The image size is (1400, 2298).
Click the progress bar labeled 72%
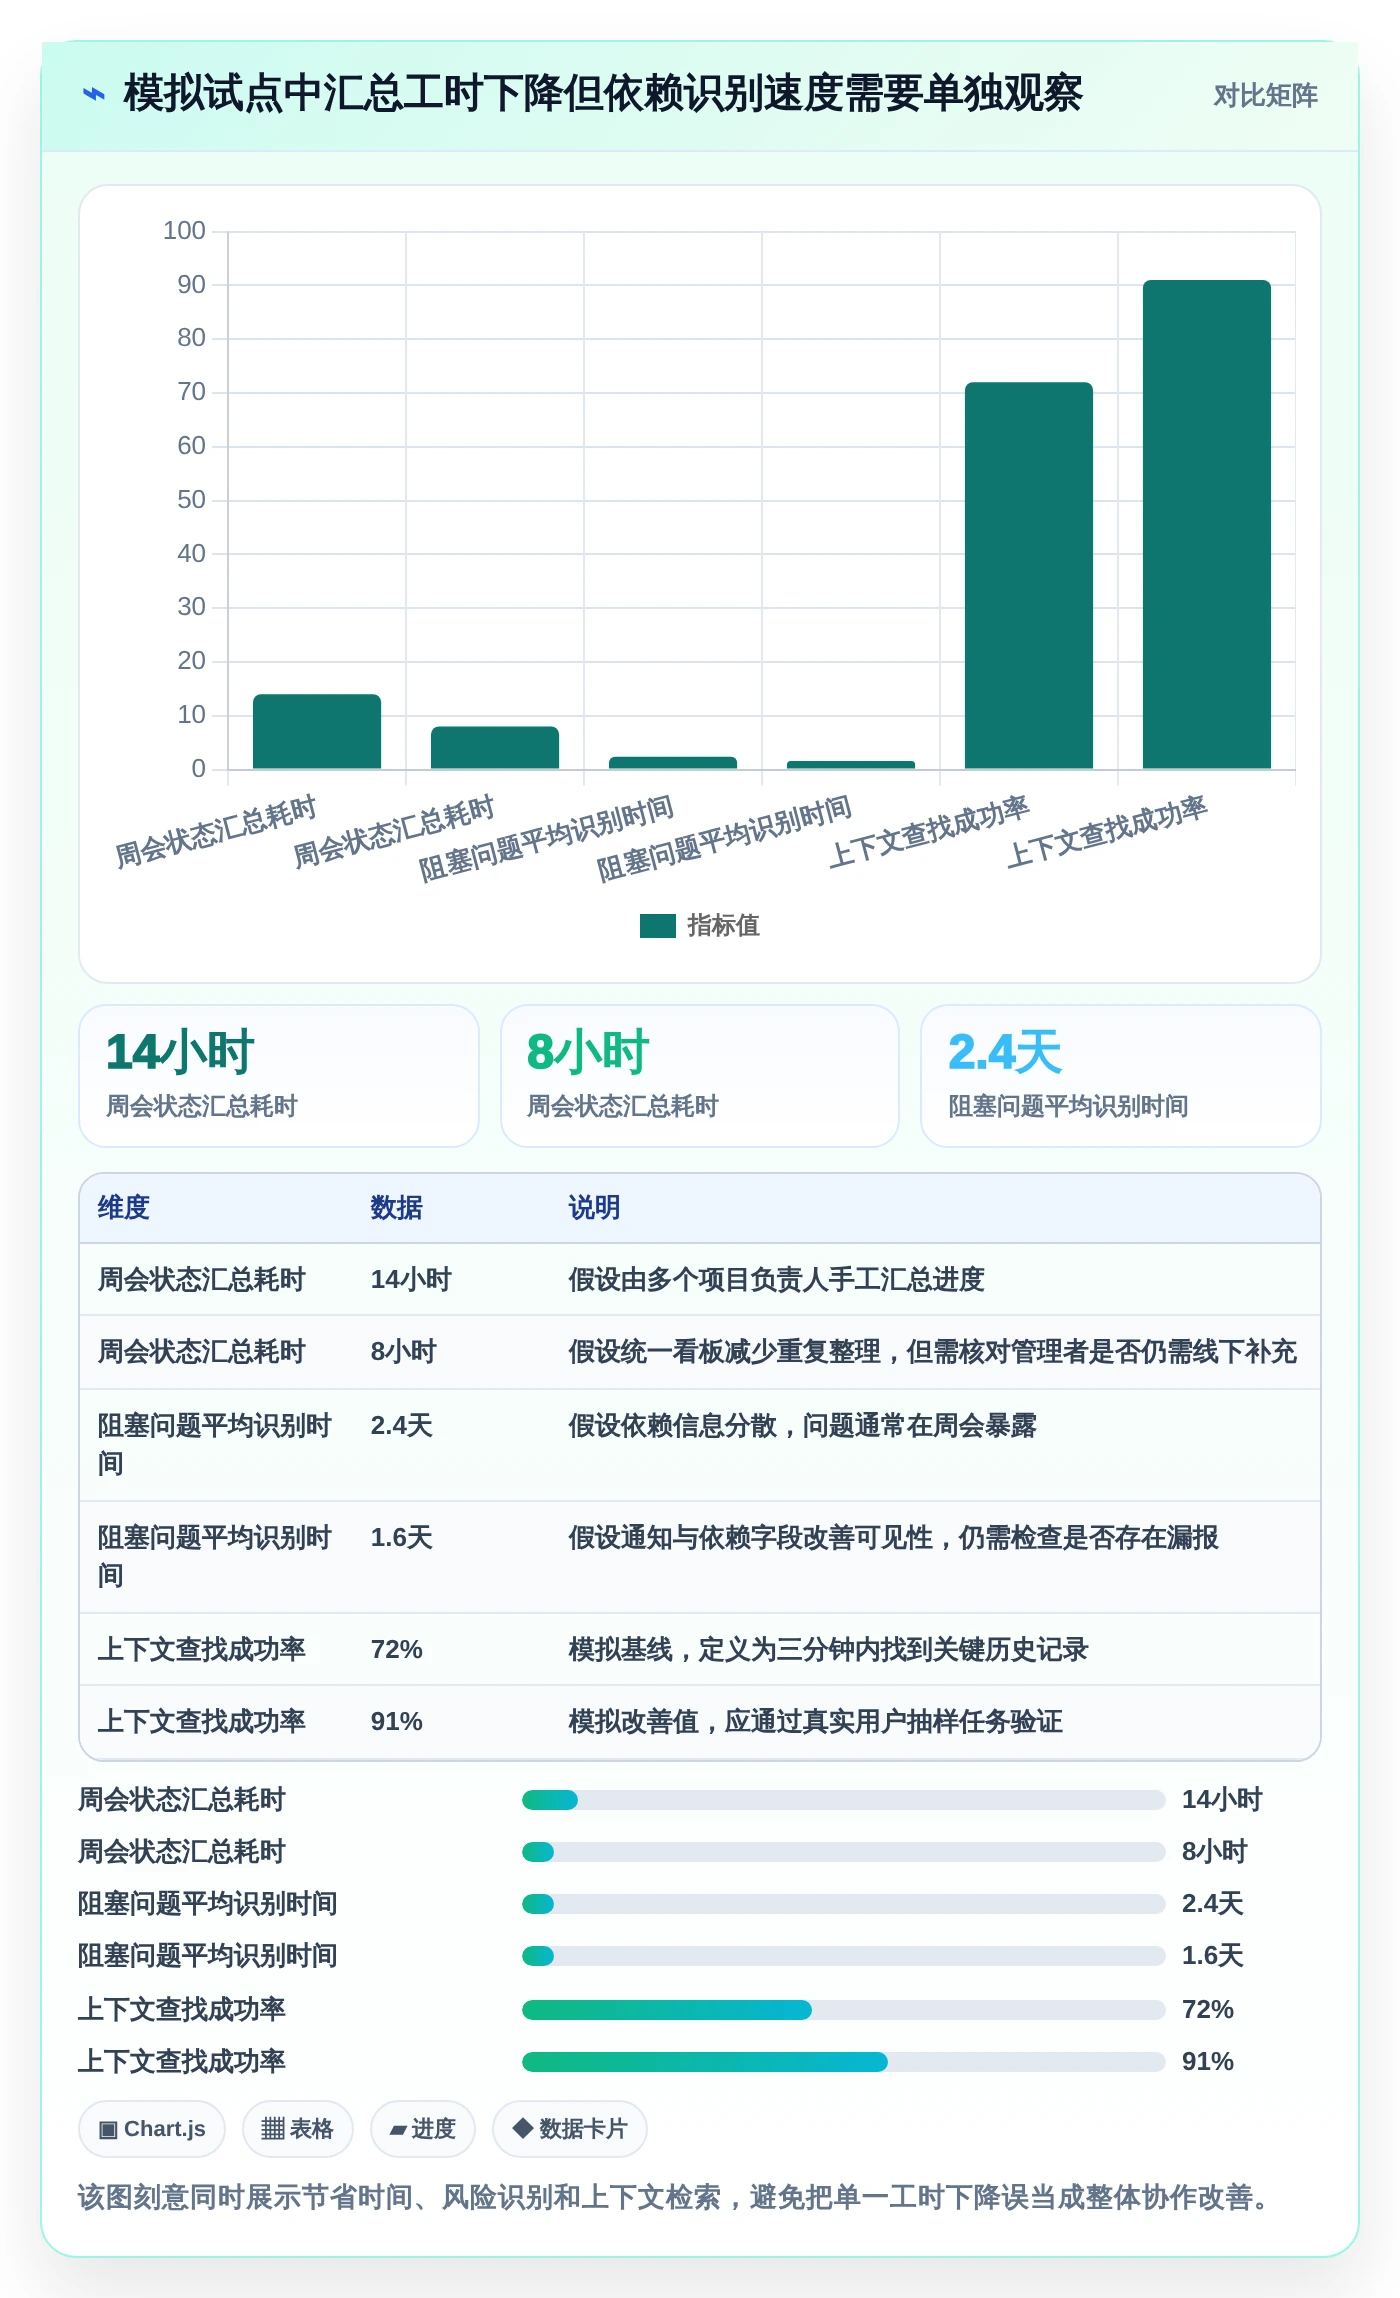pyautogui.click(x=844, y=2010)
